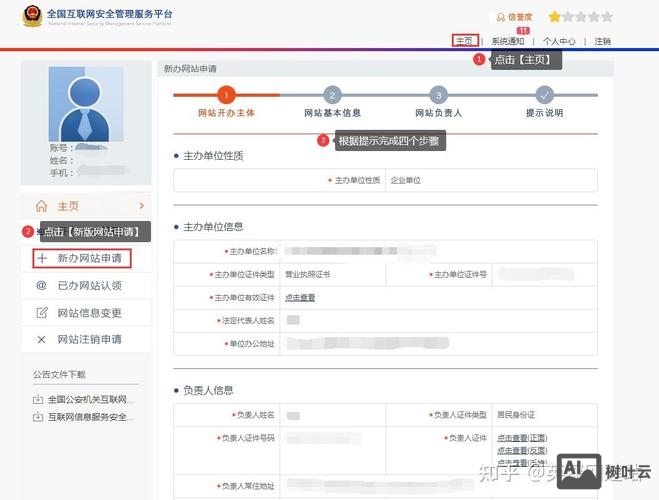Select step 3 circle 网站负责人
The image size is (659, 500).
(x=438, y=95)
